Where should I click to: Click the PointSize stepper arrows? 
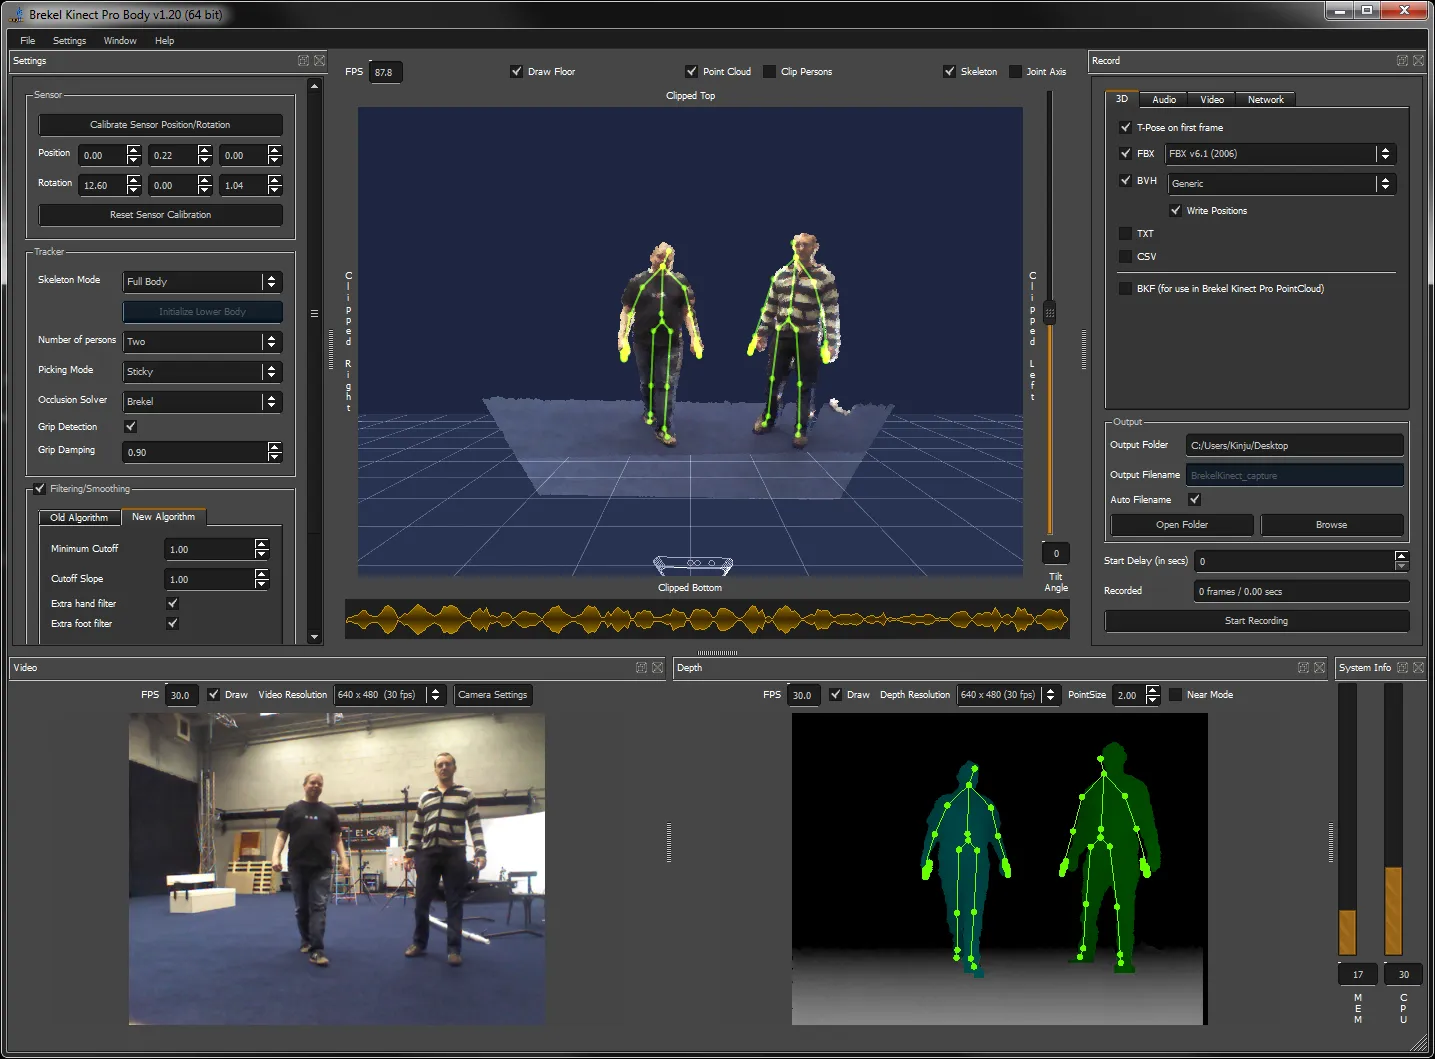(x=1153, y=695)
